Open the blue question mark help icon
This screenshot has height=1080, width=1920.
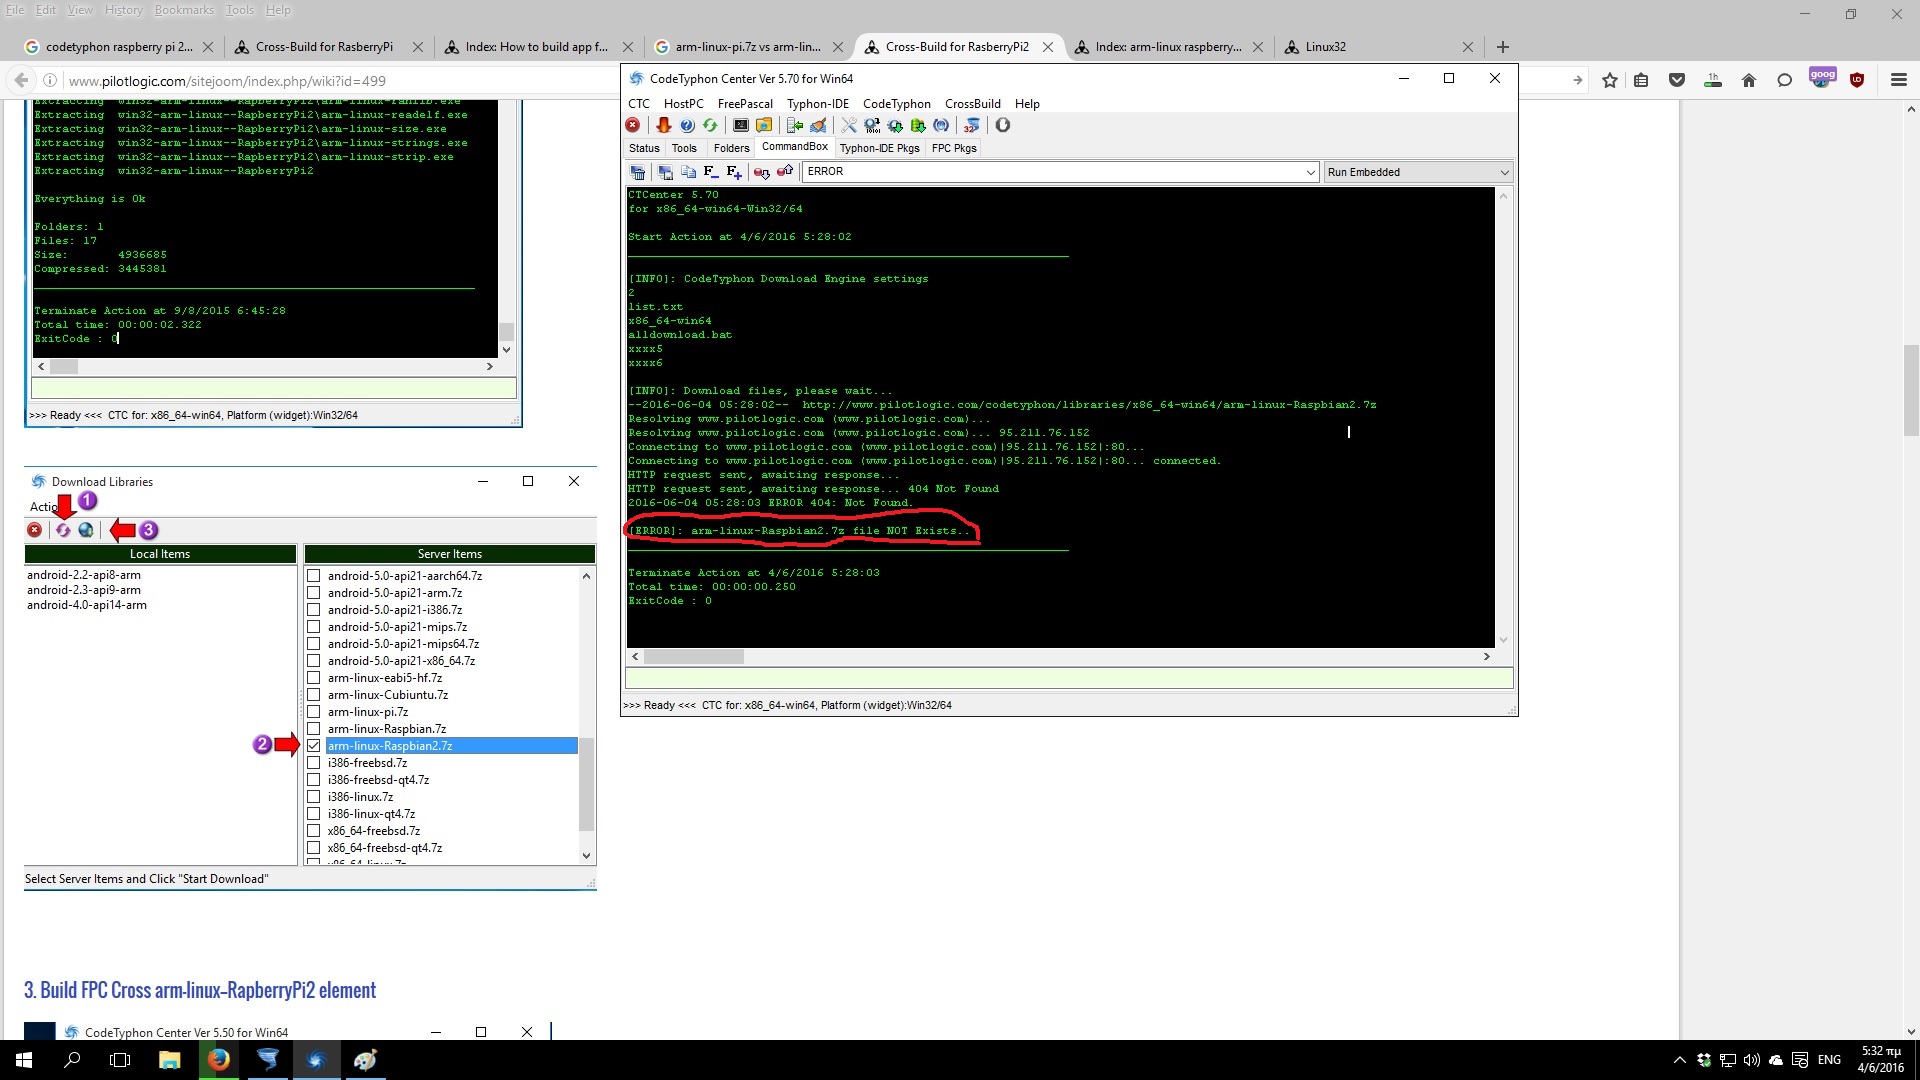687,125
